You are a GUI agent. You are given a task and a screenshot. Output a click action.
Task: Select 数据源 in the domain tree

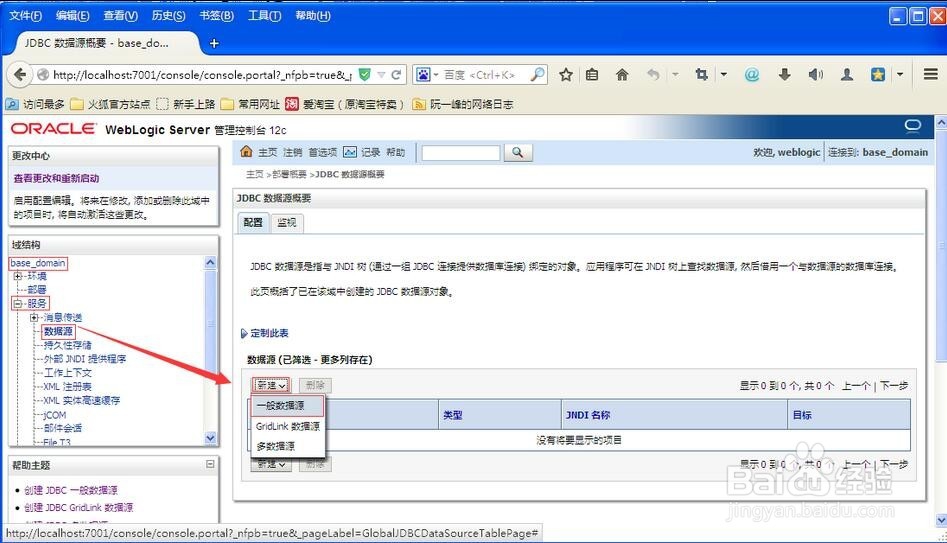point(58,331)
